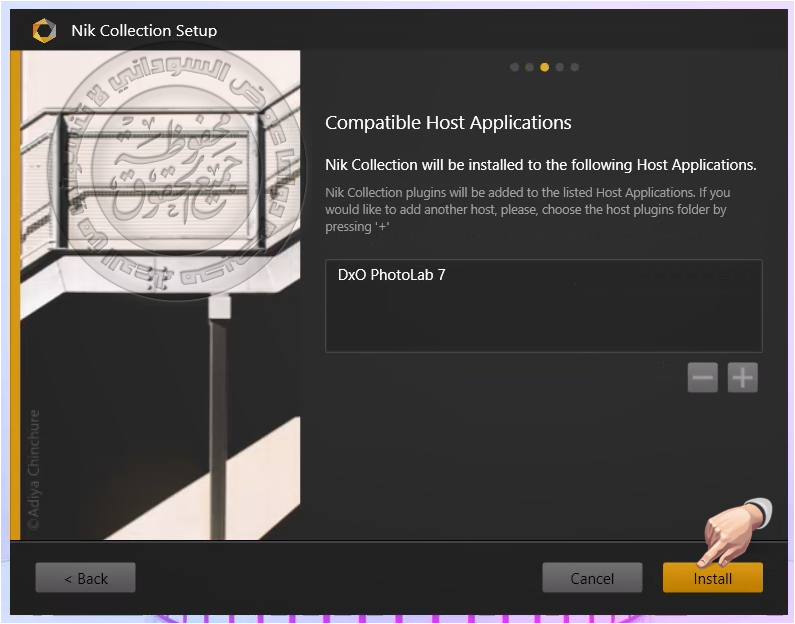Click the active yellow step indicator dot
The width and height of the screenshot is (795, 624).
545,67
